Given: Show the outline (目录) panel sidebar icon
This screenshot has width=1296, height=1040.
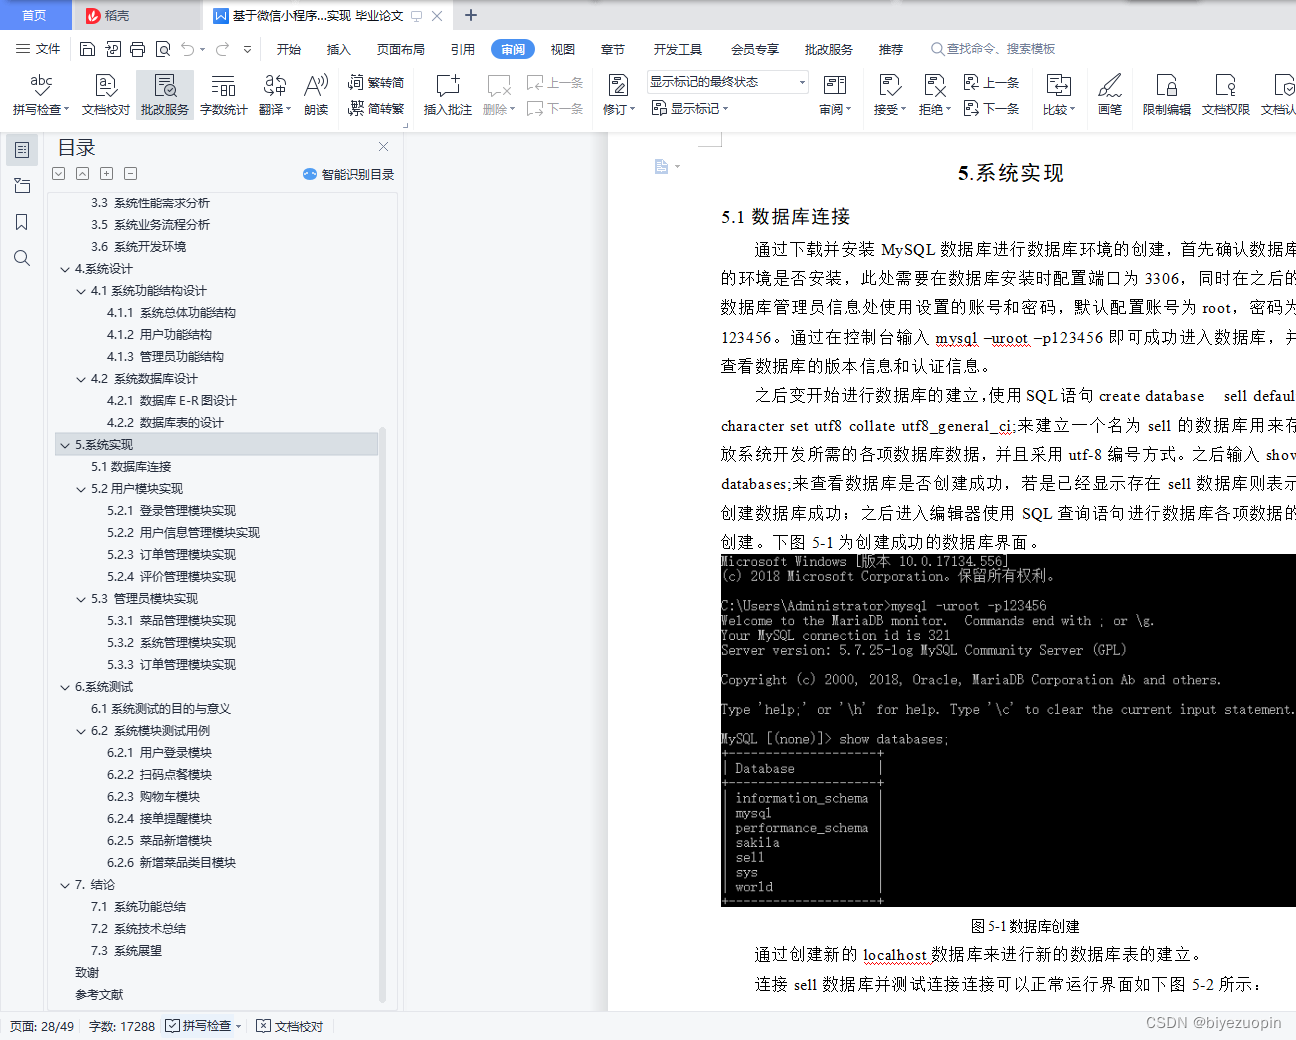Looking at the screenshot, I should click(x=22, y=150).
